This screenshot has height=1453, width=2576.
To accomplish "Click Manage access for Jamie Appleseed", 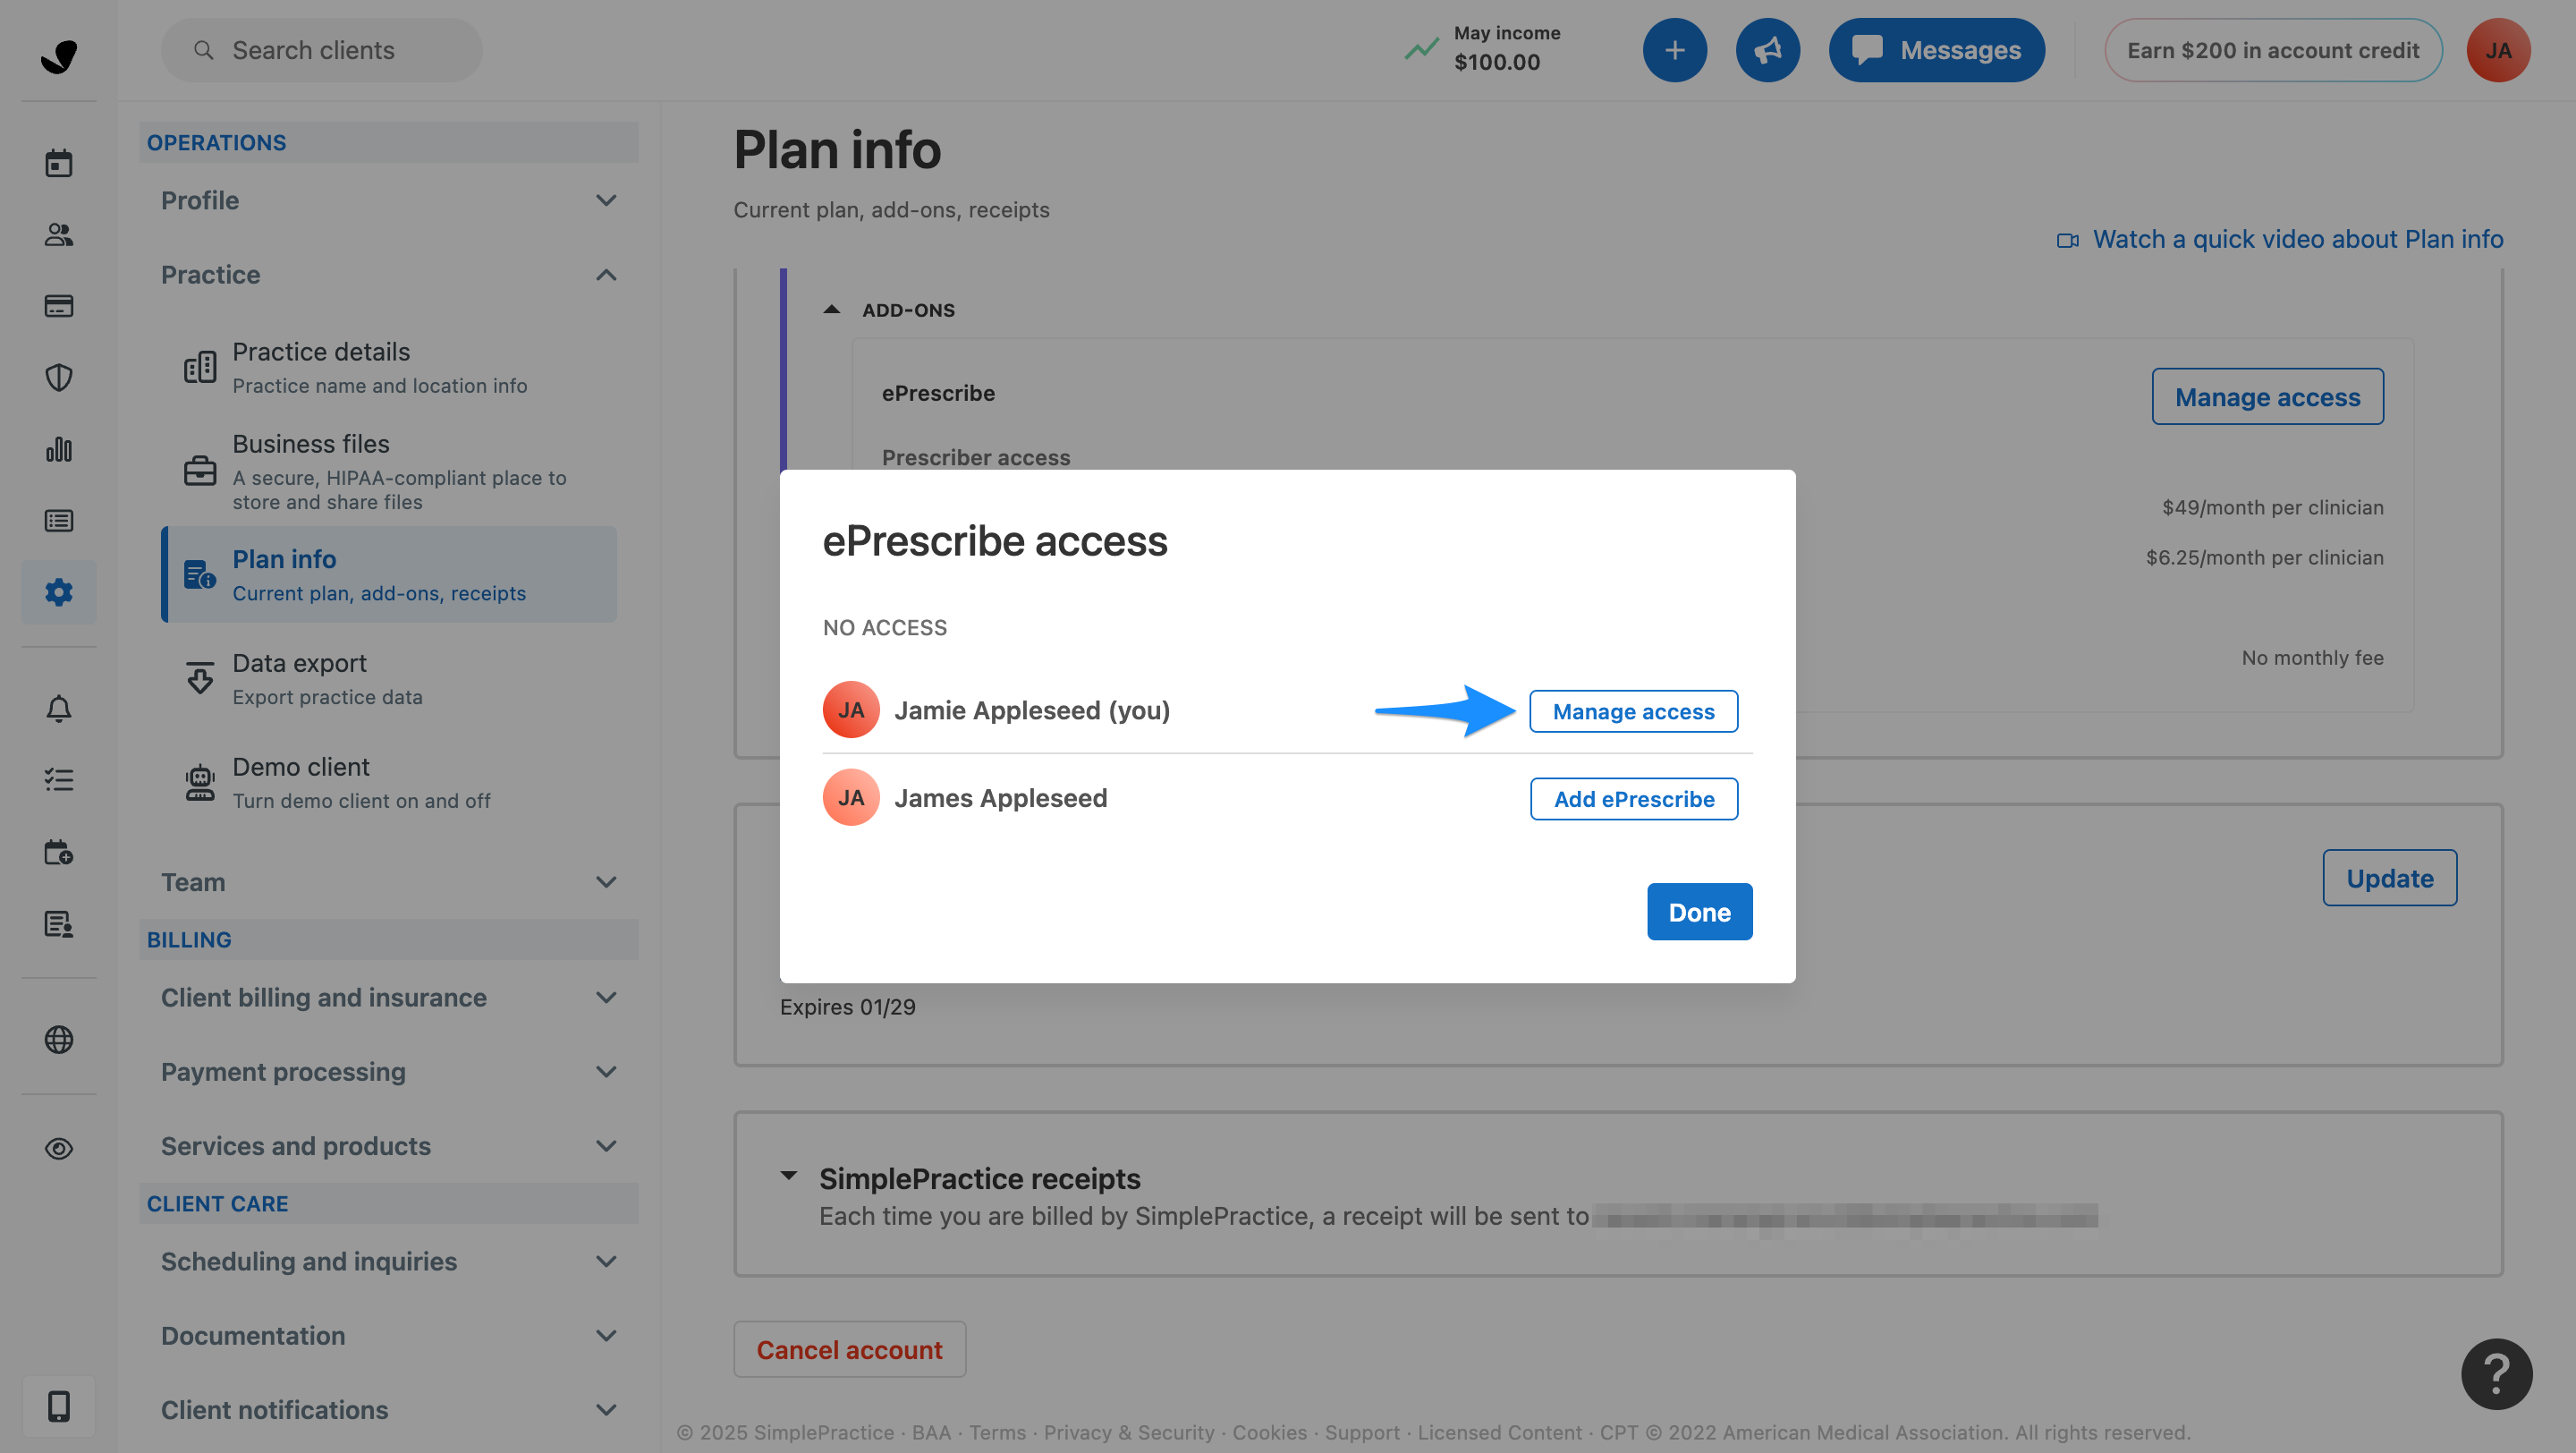I will pyautogui.click(x=1633, y=711).
